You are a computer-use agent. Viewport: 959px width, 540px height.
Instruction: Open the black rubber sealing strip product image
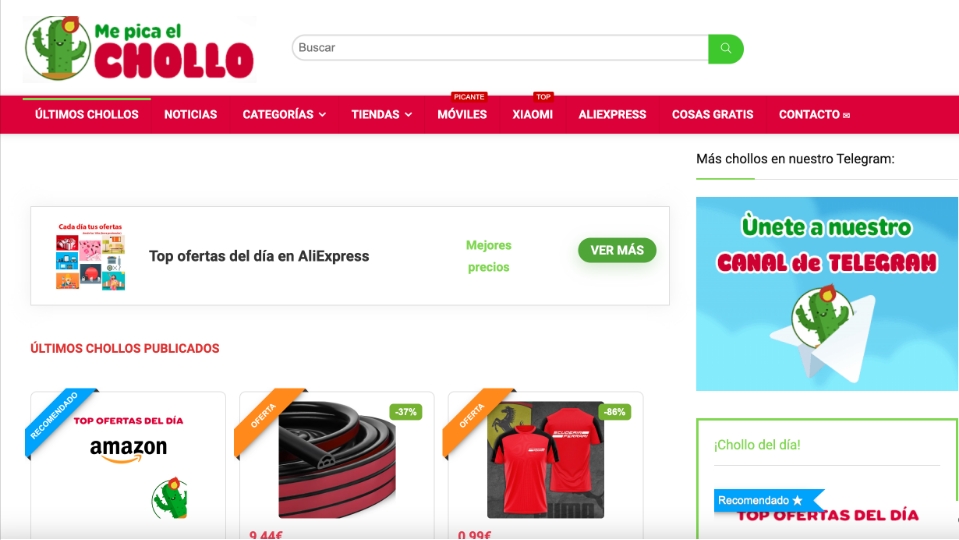coord(337,459)
